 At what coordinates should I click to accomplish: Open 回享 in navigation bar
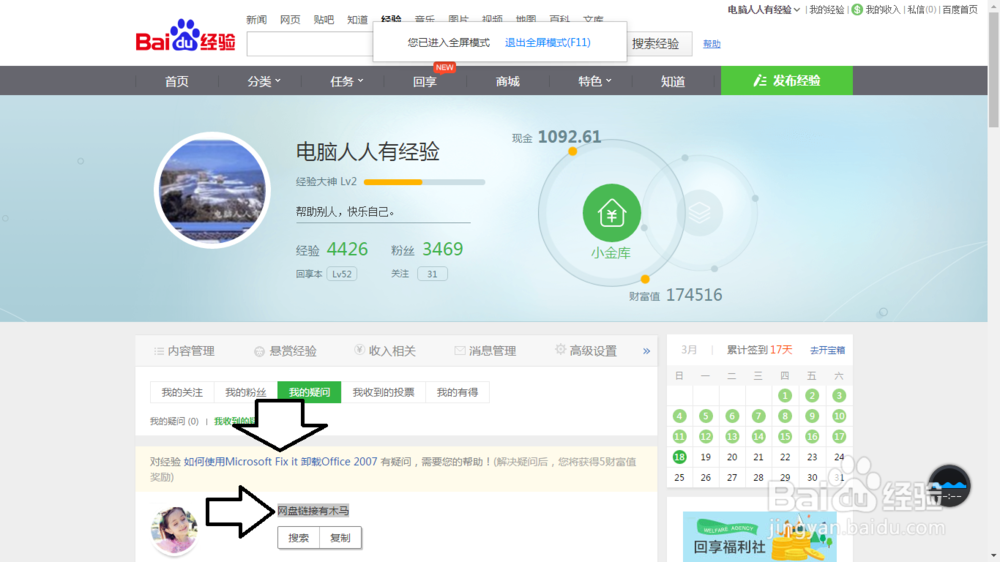coord(425,81)
